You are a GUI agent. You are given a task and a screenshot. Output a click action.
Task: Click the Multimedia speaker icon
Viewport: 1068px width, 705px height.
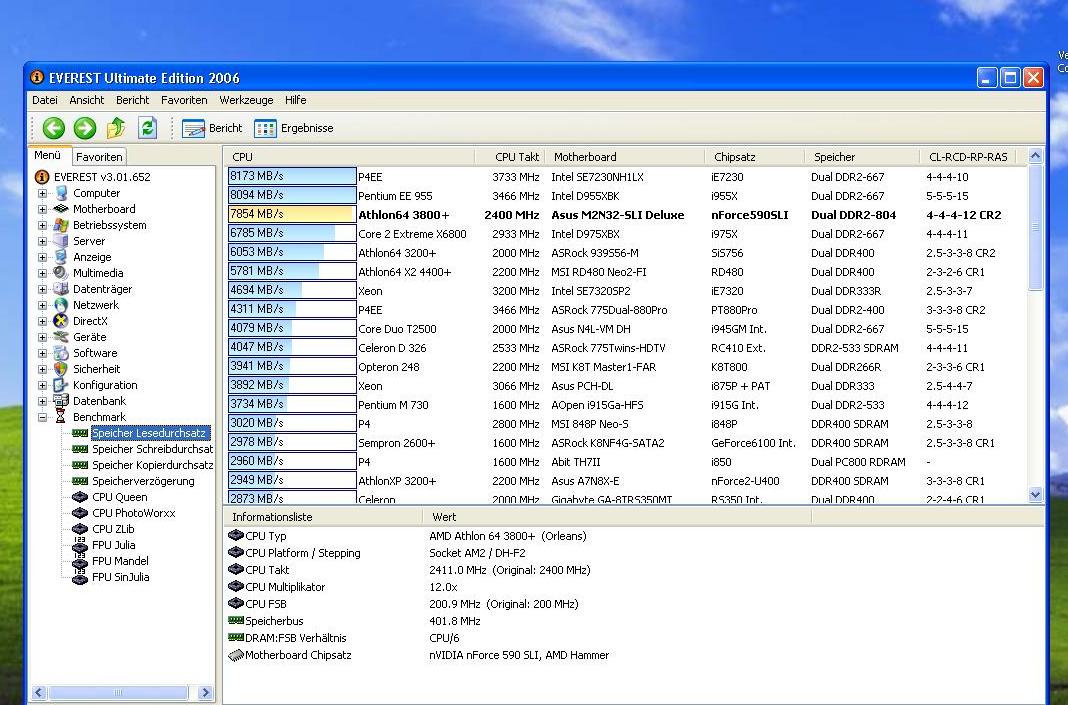(61, 273)
